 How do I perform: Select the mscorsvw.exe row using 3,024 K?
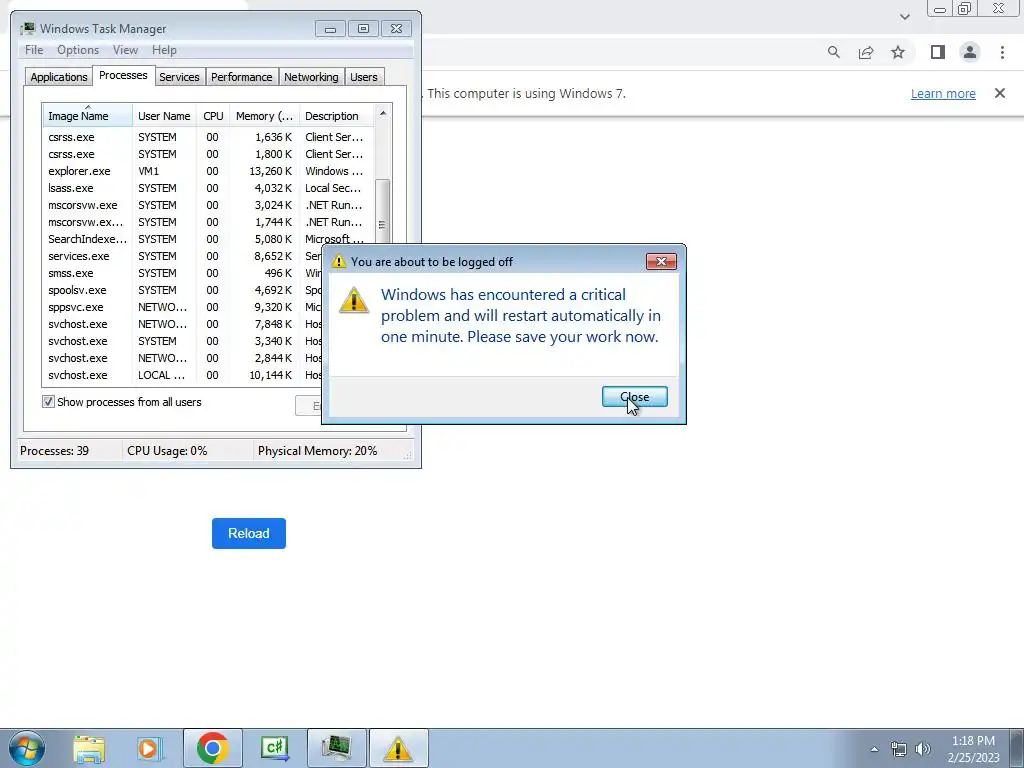[208, 205]
